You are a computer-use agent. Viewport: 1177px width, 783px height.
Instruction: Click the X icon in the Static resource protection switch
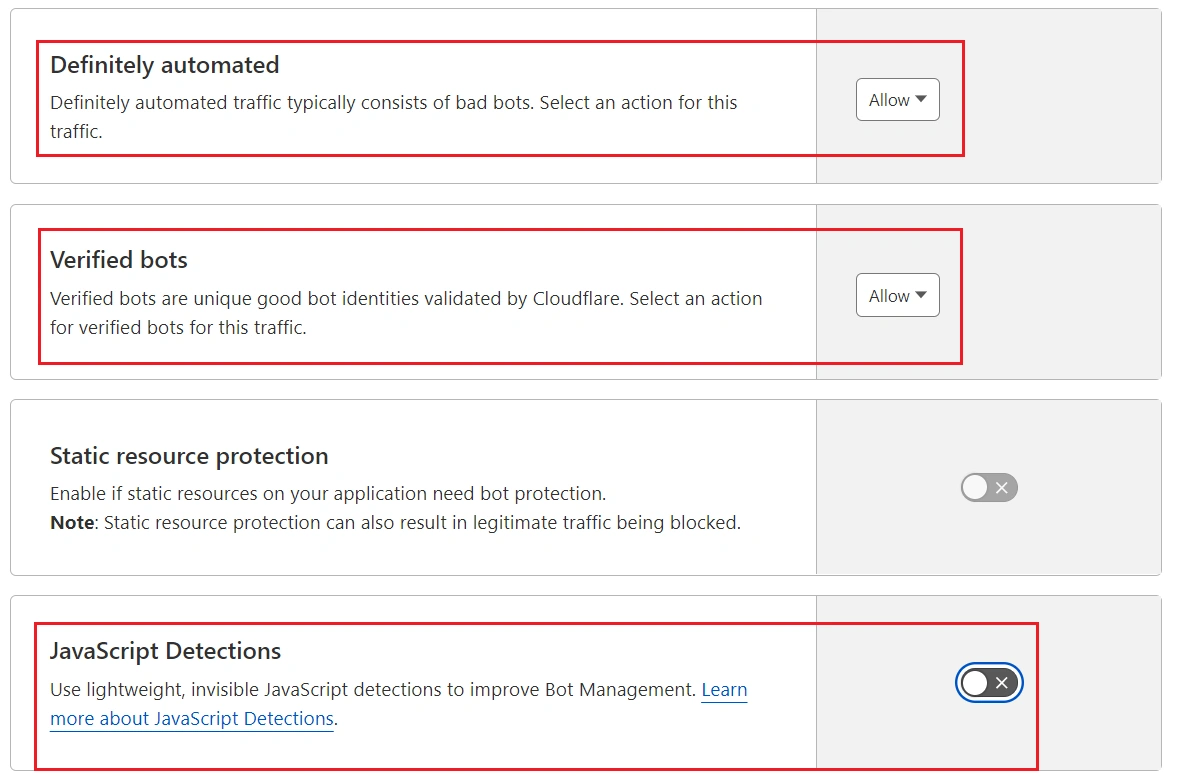pyautogui.click(x=1000, y=487)
